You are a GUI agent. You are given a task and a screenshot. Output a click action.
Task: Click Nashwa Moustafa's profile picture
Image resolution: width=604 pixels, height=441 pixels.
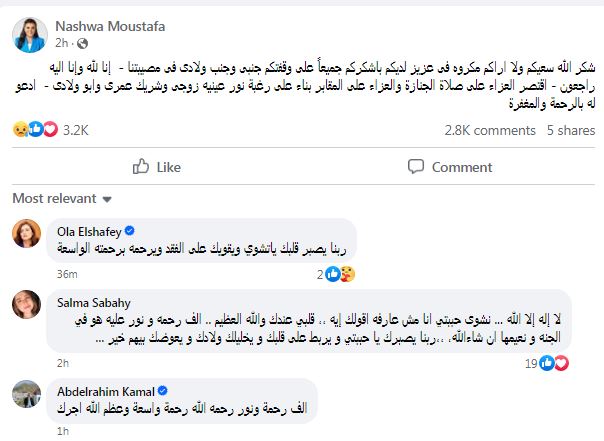pyautogui.click(x=26, y=34)
